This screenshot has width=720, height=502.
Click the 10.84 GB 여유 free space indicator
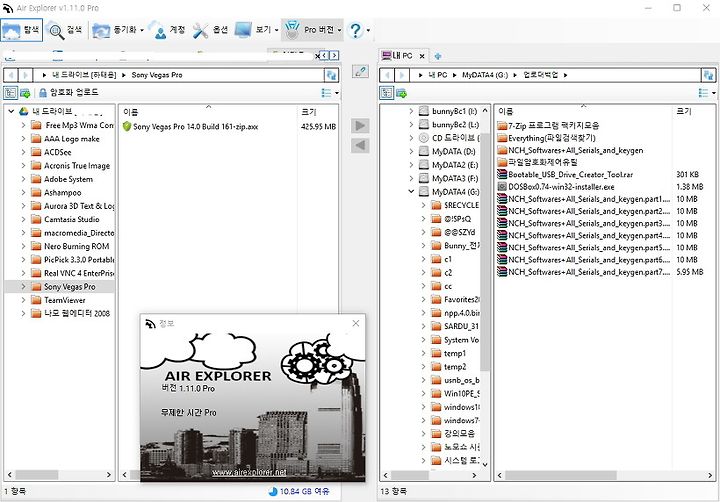point(299,491)
